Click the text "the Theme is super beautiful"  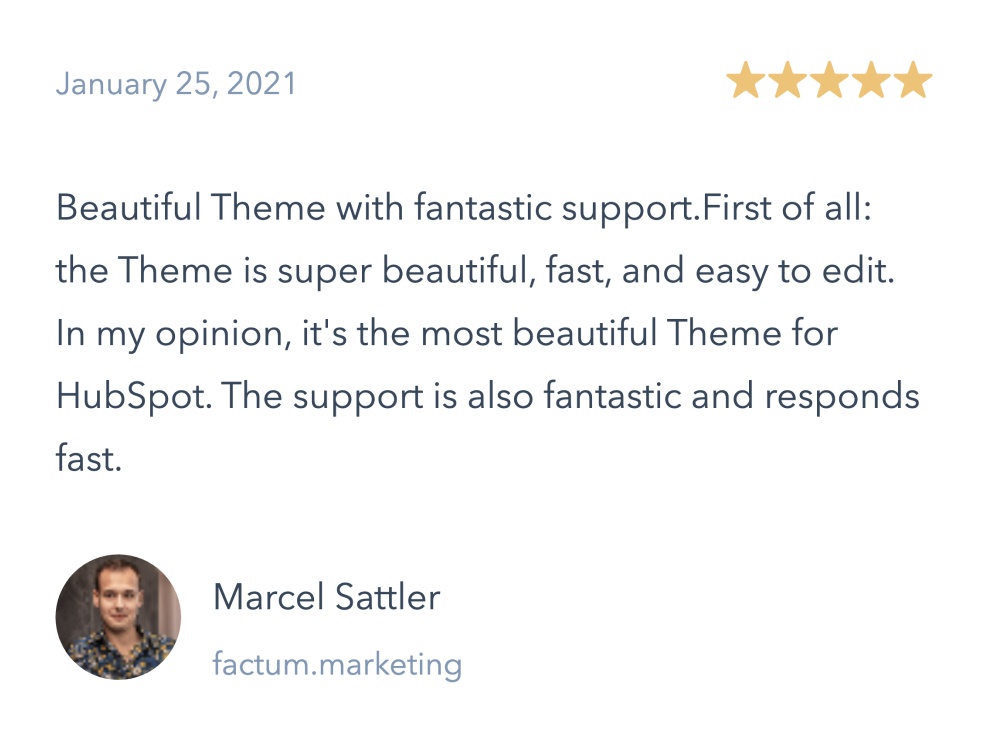pos(292,271)
